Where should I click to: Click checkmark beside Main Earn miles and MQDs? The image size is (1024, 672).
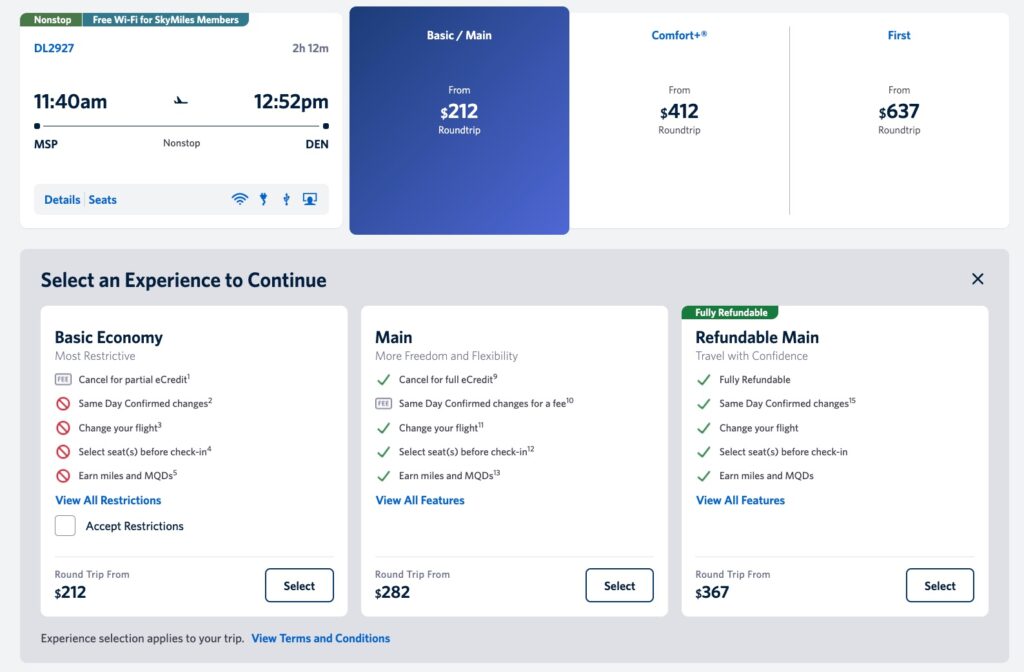(383, 476)
